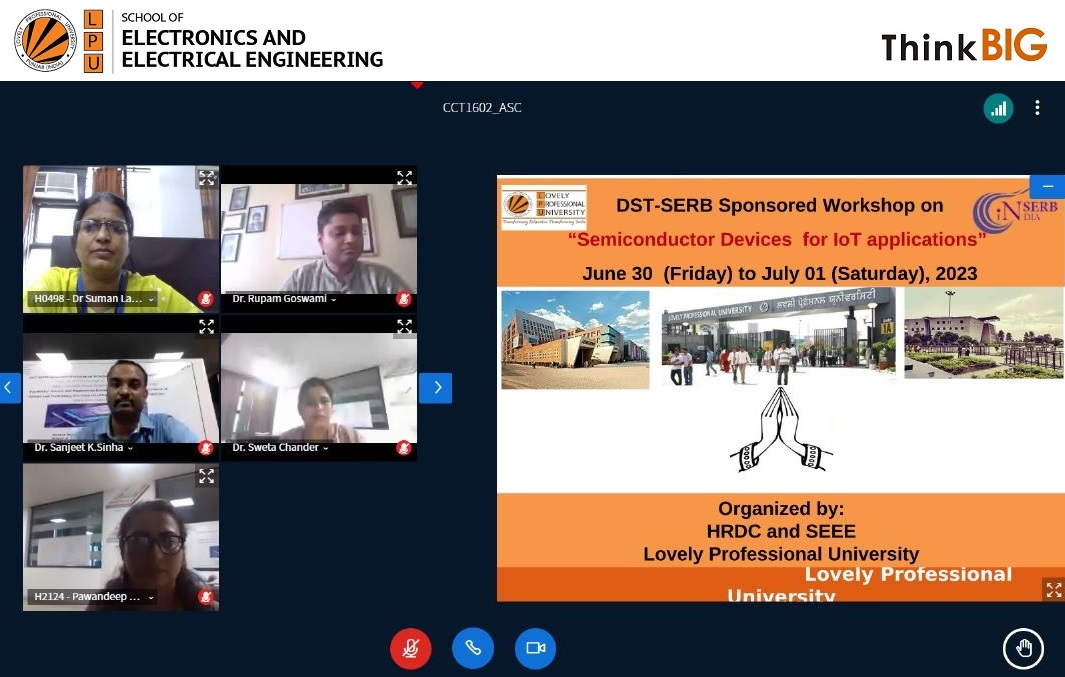Click 'Semiconductor Devices for IoT applications' title
The height and width of the screenshot is (677, 1065).
tap(777, 240)
